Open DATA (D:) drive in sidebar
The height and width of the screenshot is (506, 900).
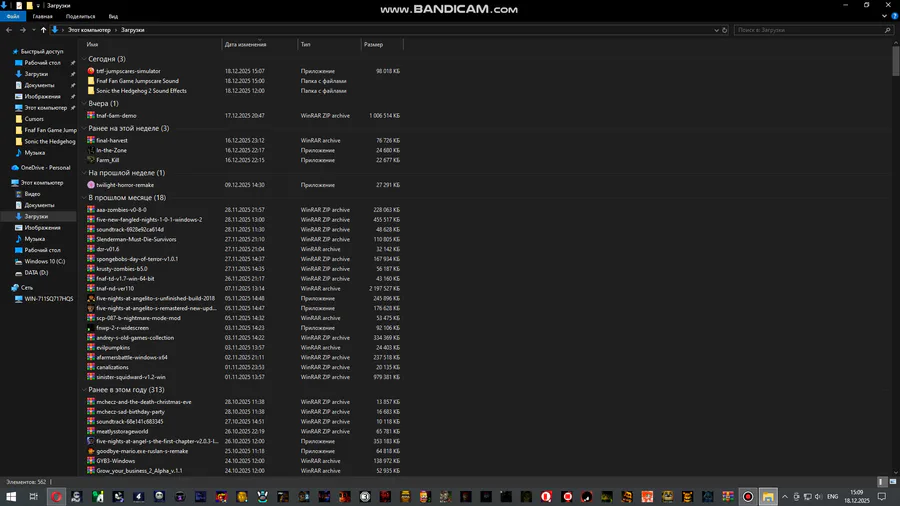36,273
